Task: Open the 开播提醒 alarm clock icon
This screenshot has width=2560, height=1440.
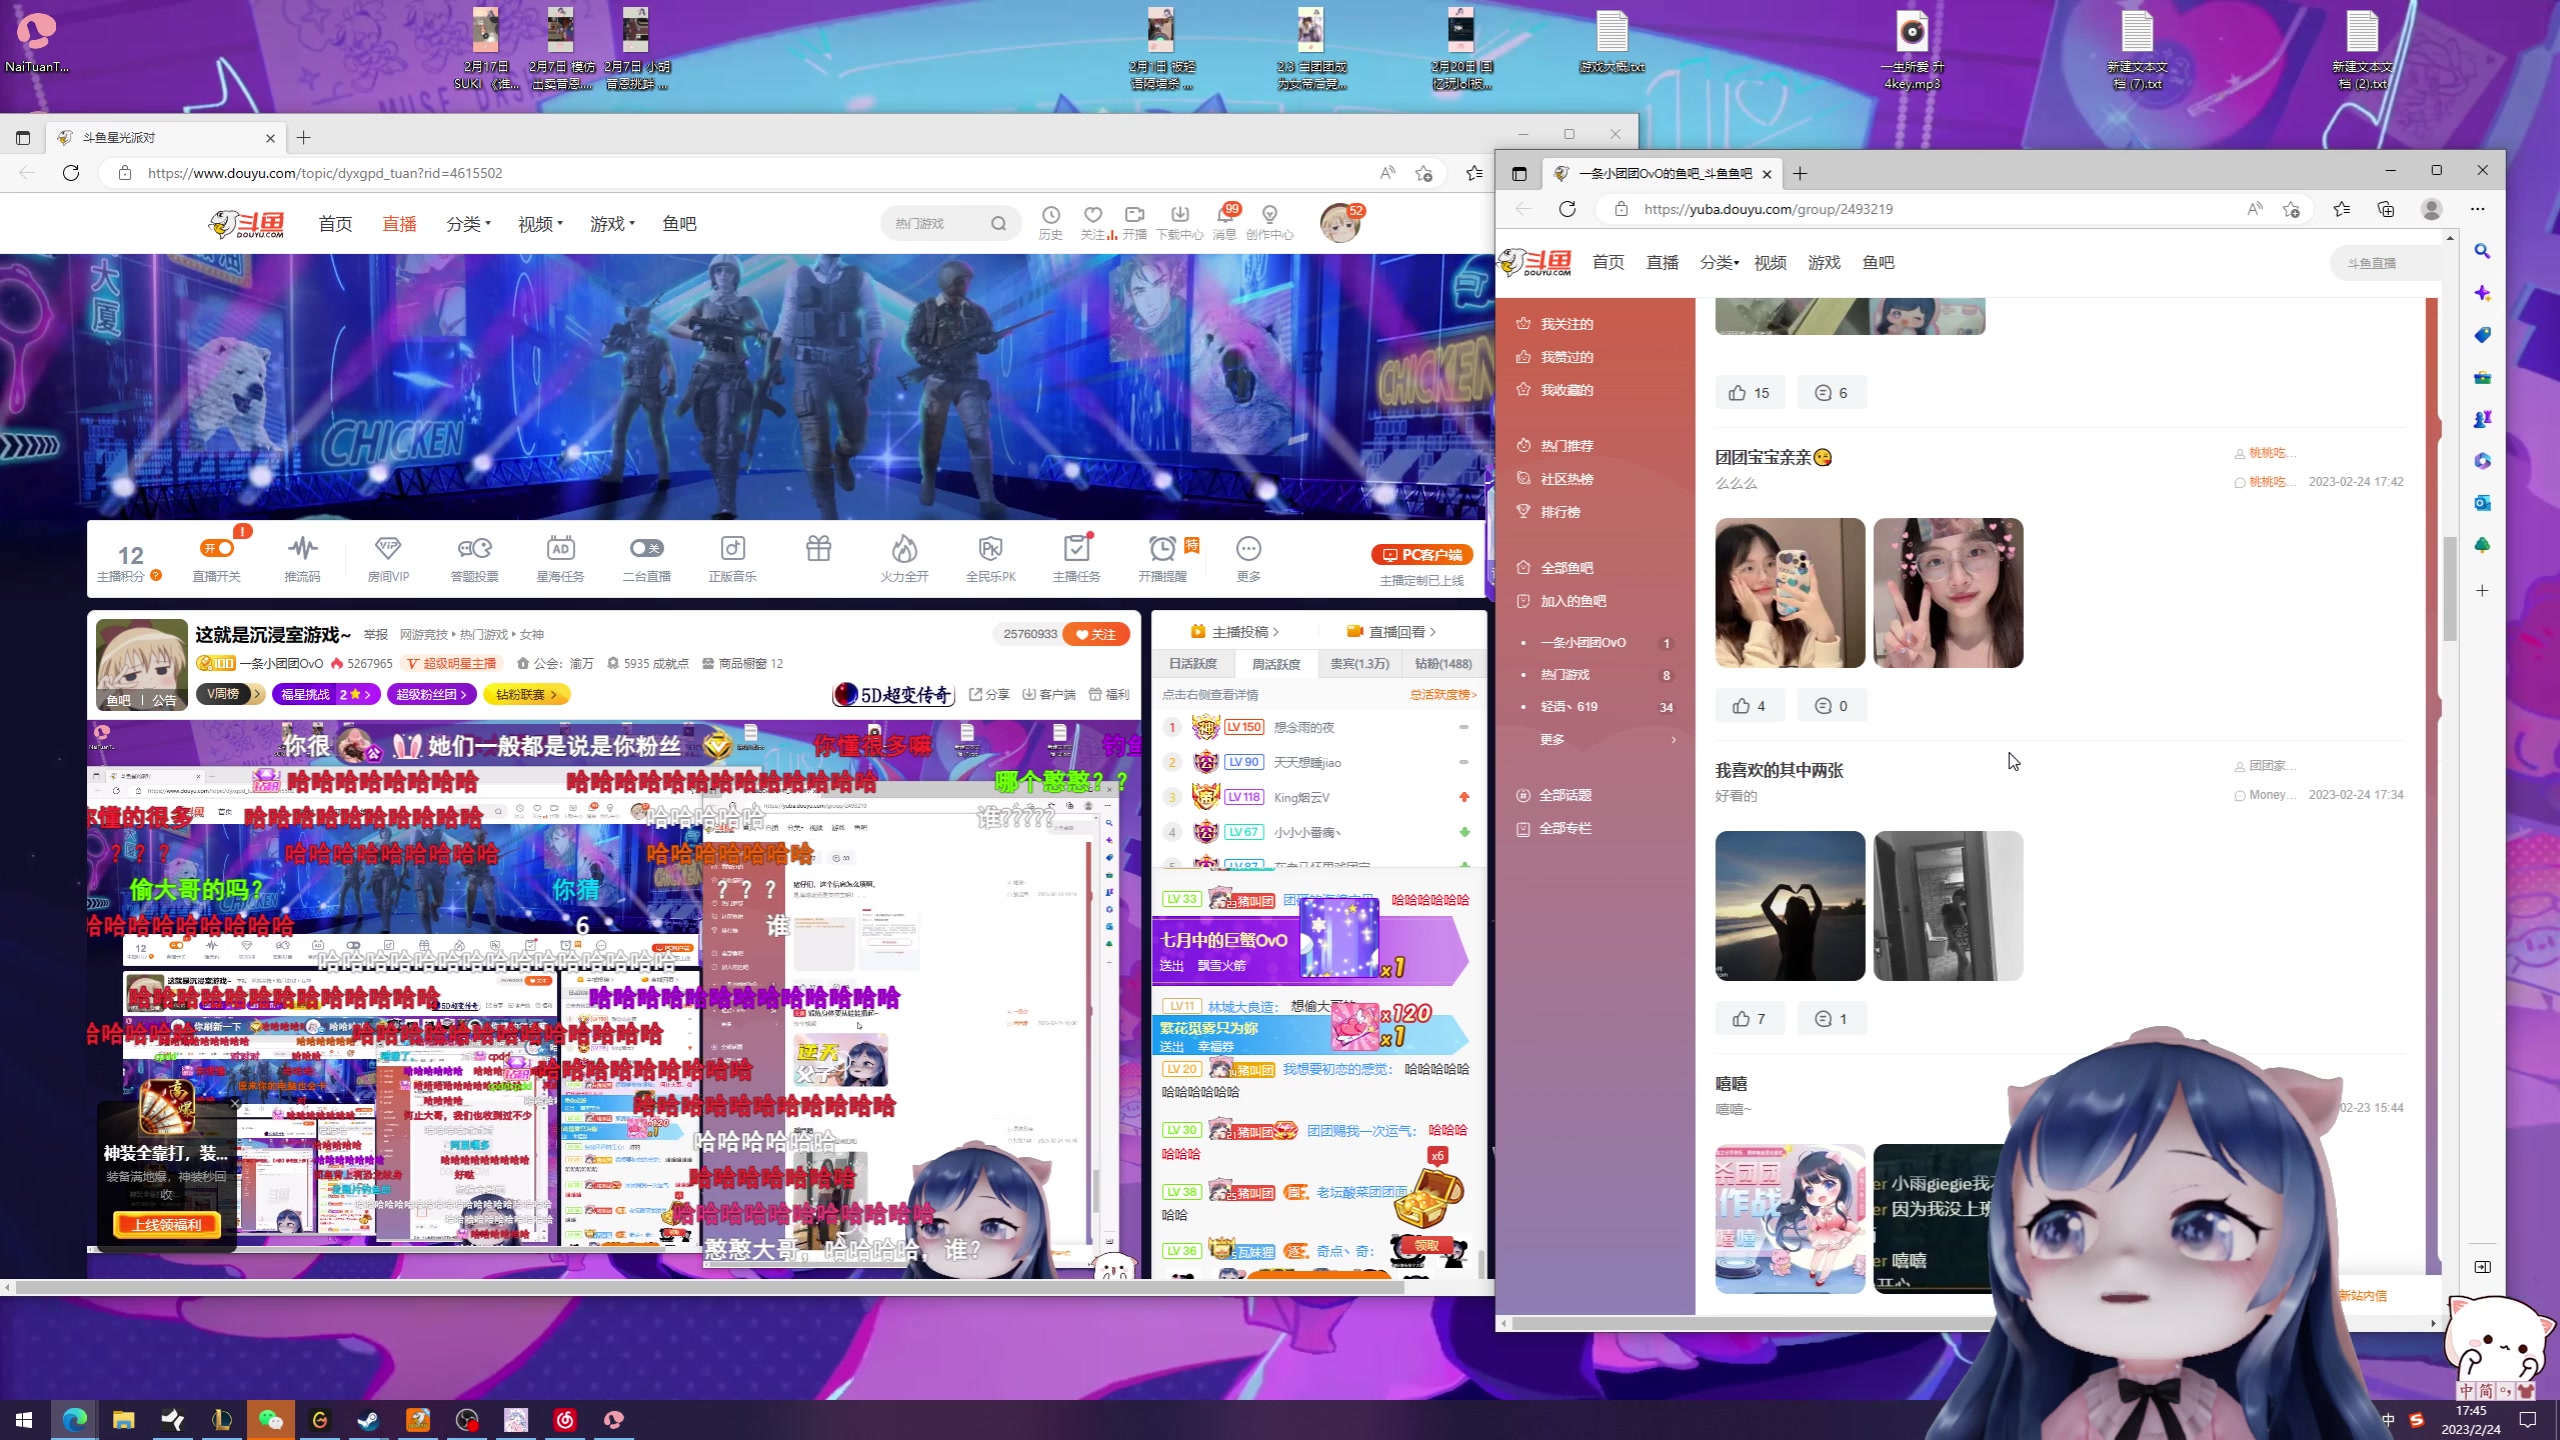Action: coord(1162,548)
